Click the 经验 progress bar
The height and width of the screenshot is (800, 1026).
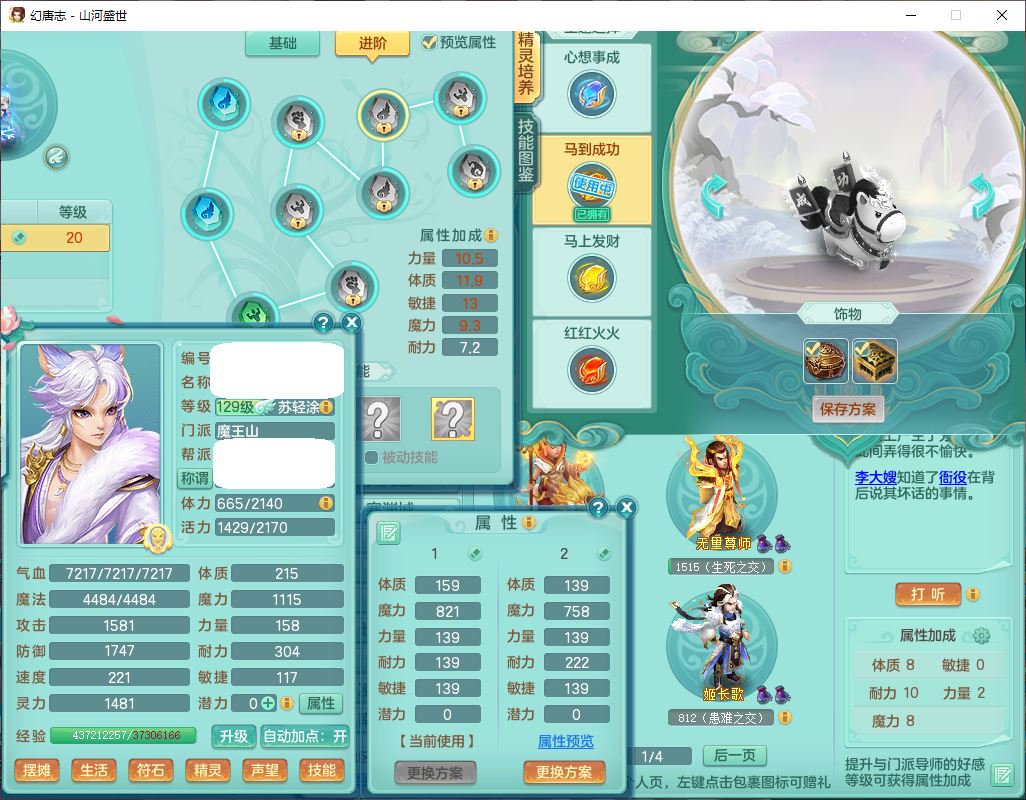tap(124, 735)
